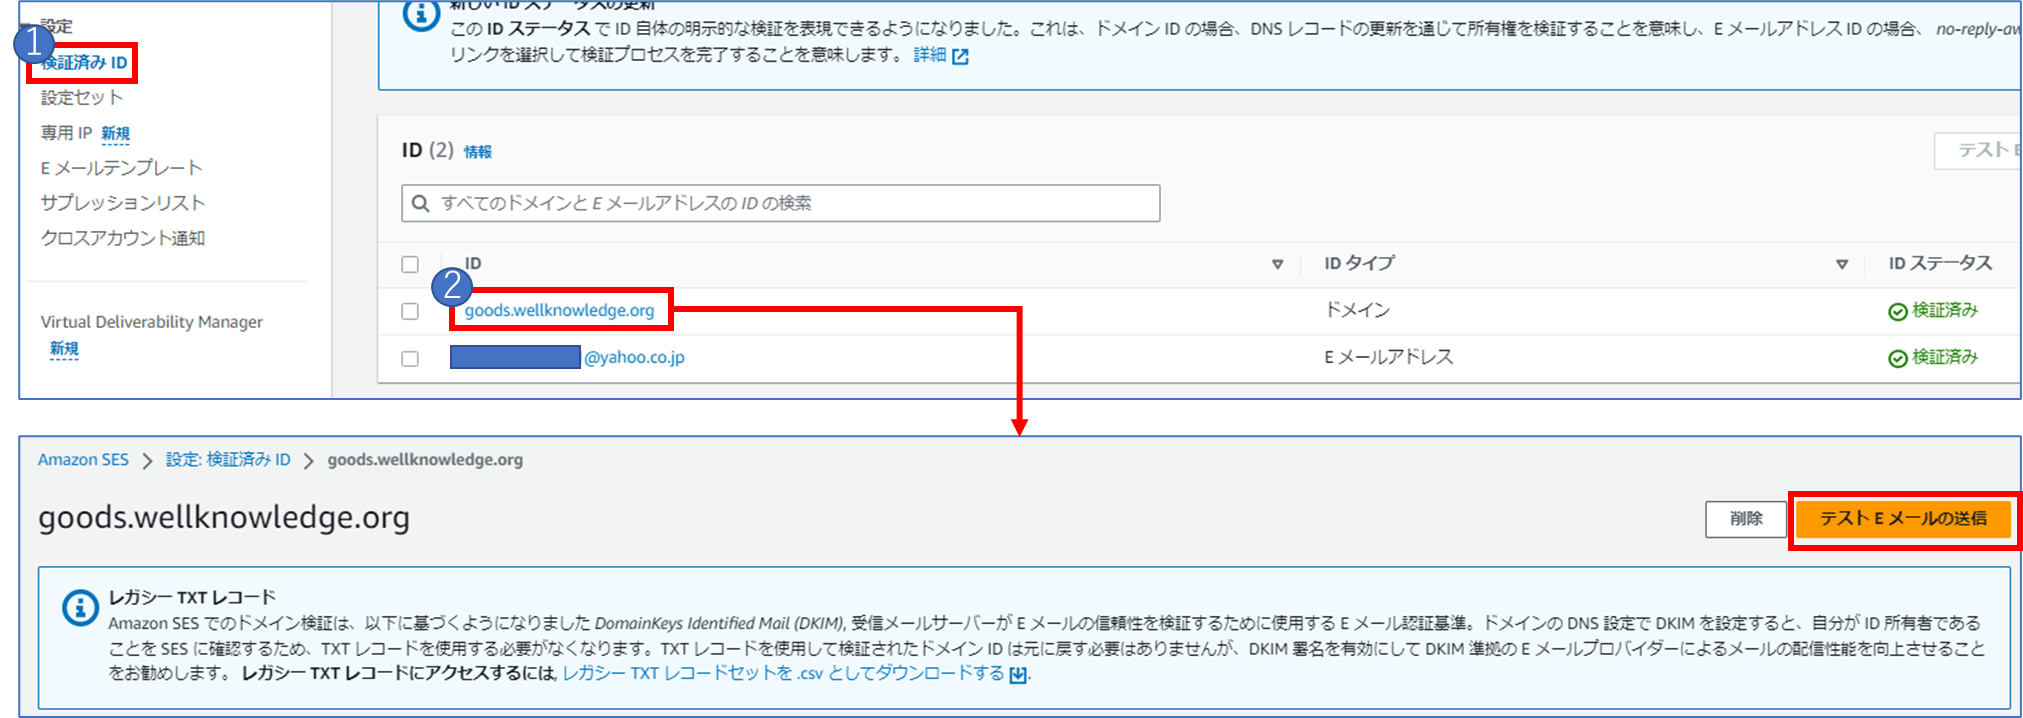Open クロスアカウント通知 in the sidebar
Screen dimensions: 2023x718
tap(123, 238)
